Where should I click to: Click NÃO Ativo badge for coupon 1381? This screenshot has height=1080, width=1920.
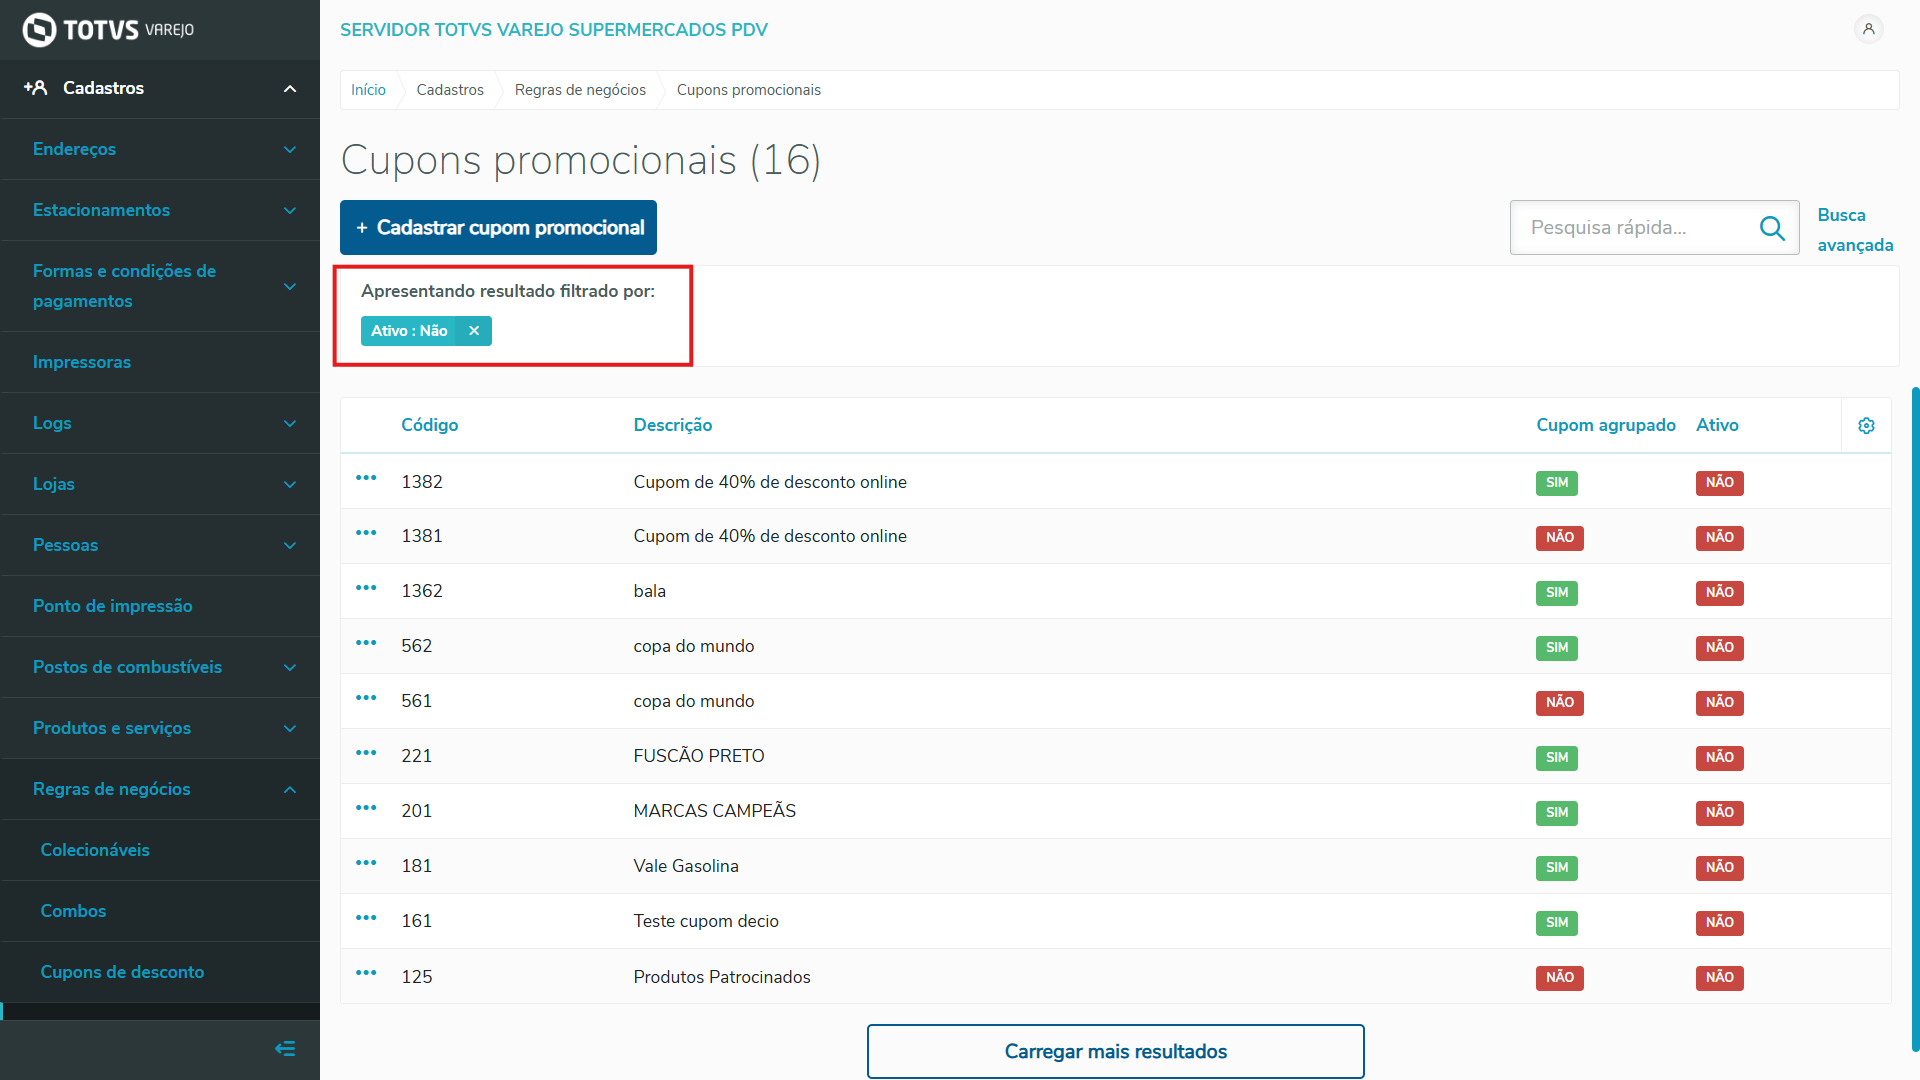[x=1719, y=538]
